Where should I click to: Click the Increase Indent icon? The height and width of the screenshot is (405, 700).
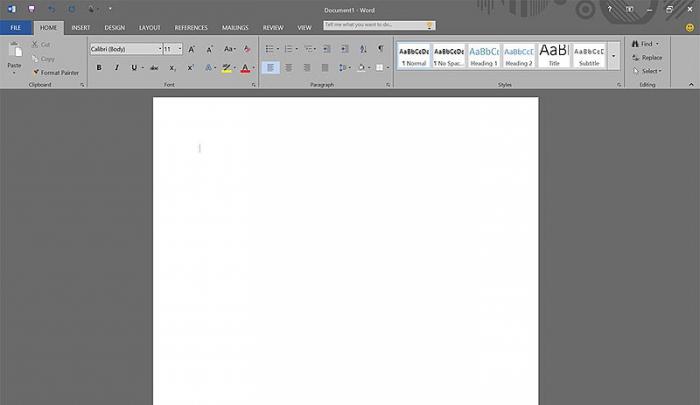344,48
